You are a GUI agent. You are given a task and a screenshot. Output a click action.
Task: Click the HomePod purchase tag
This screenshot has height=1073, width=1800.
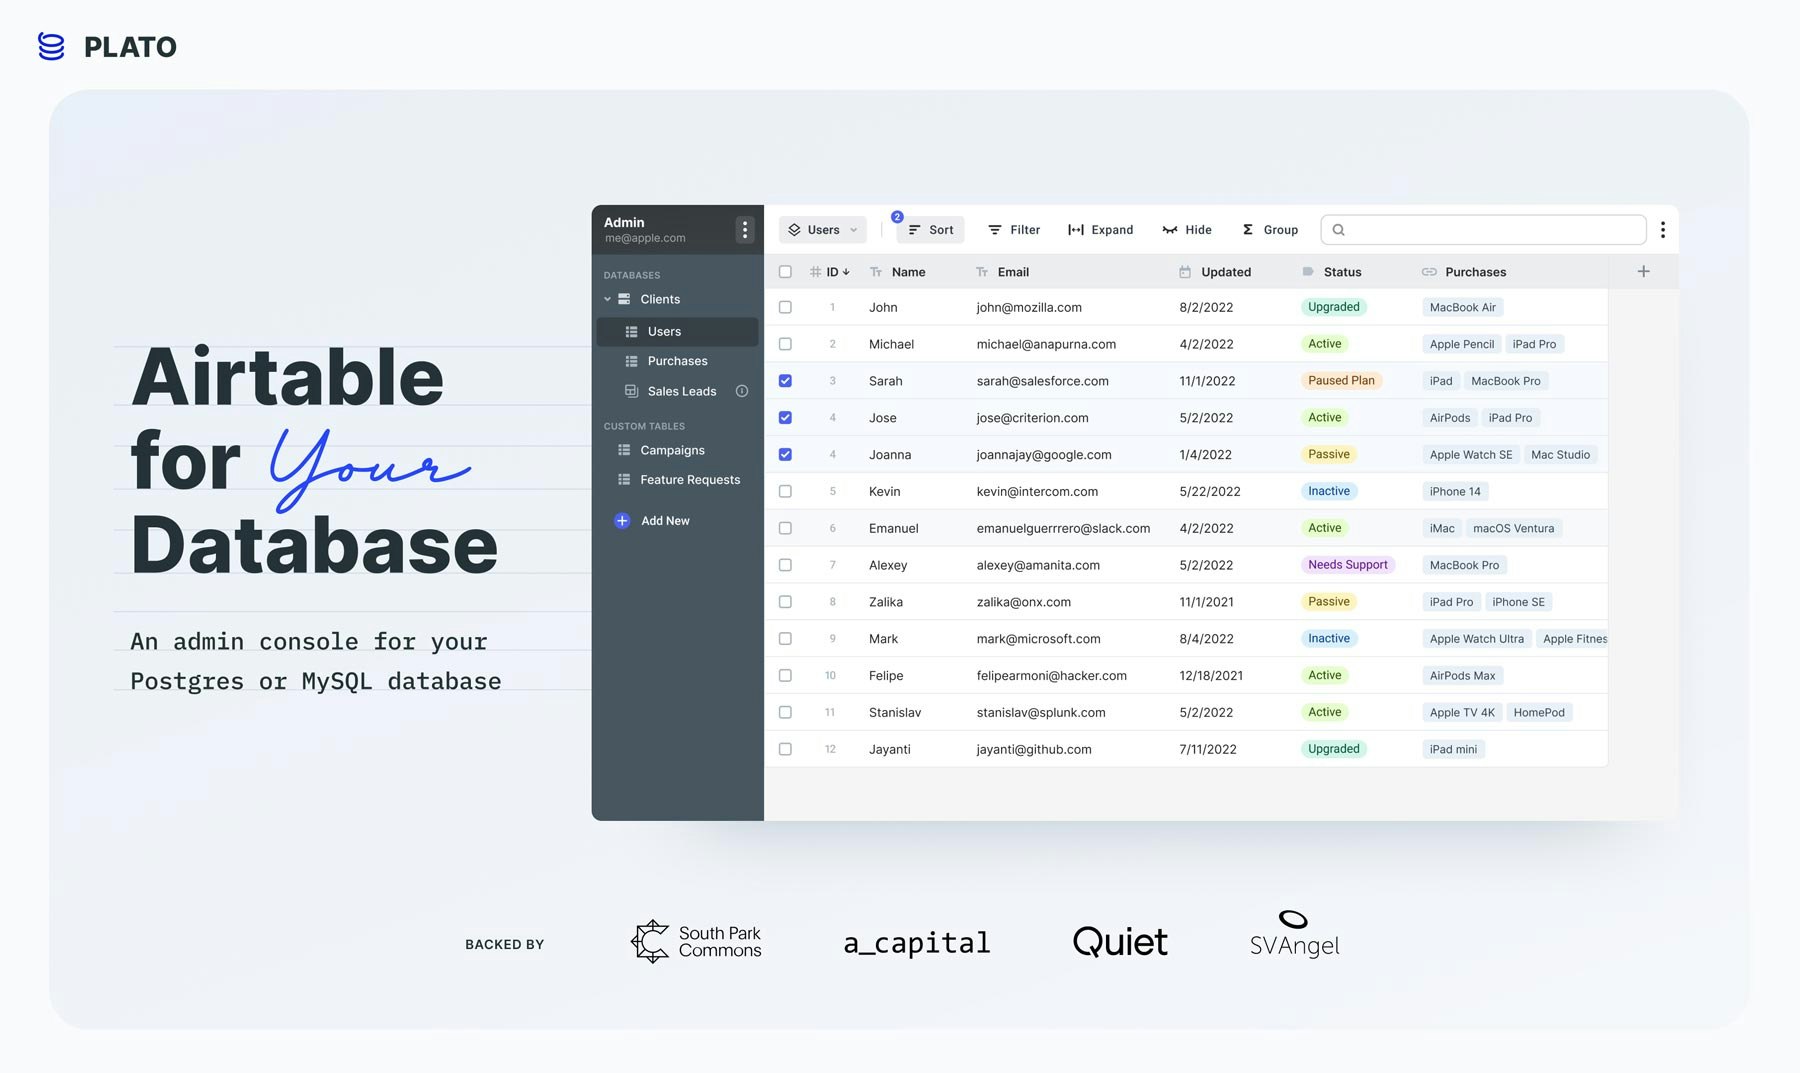[1539, 713]
